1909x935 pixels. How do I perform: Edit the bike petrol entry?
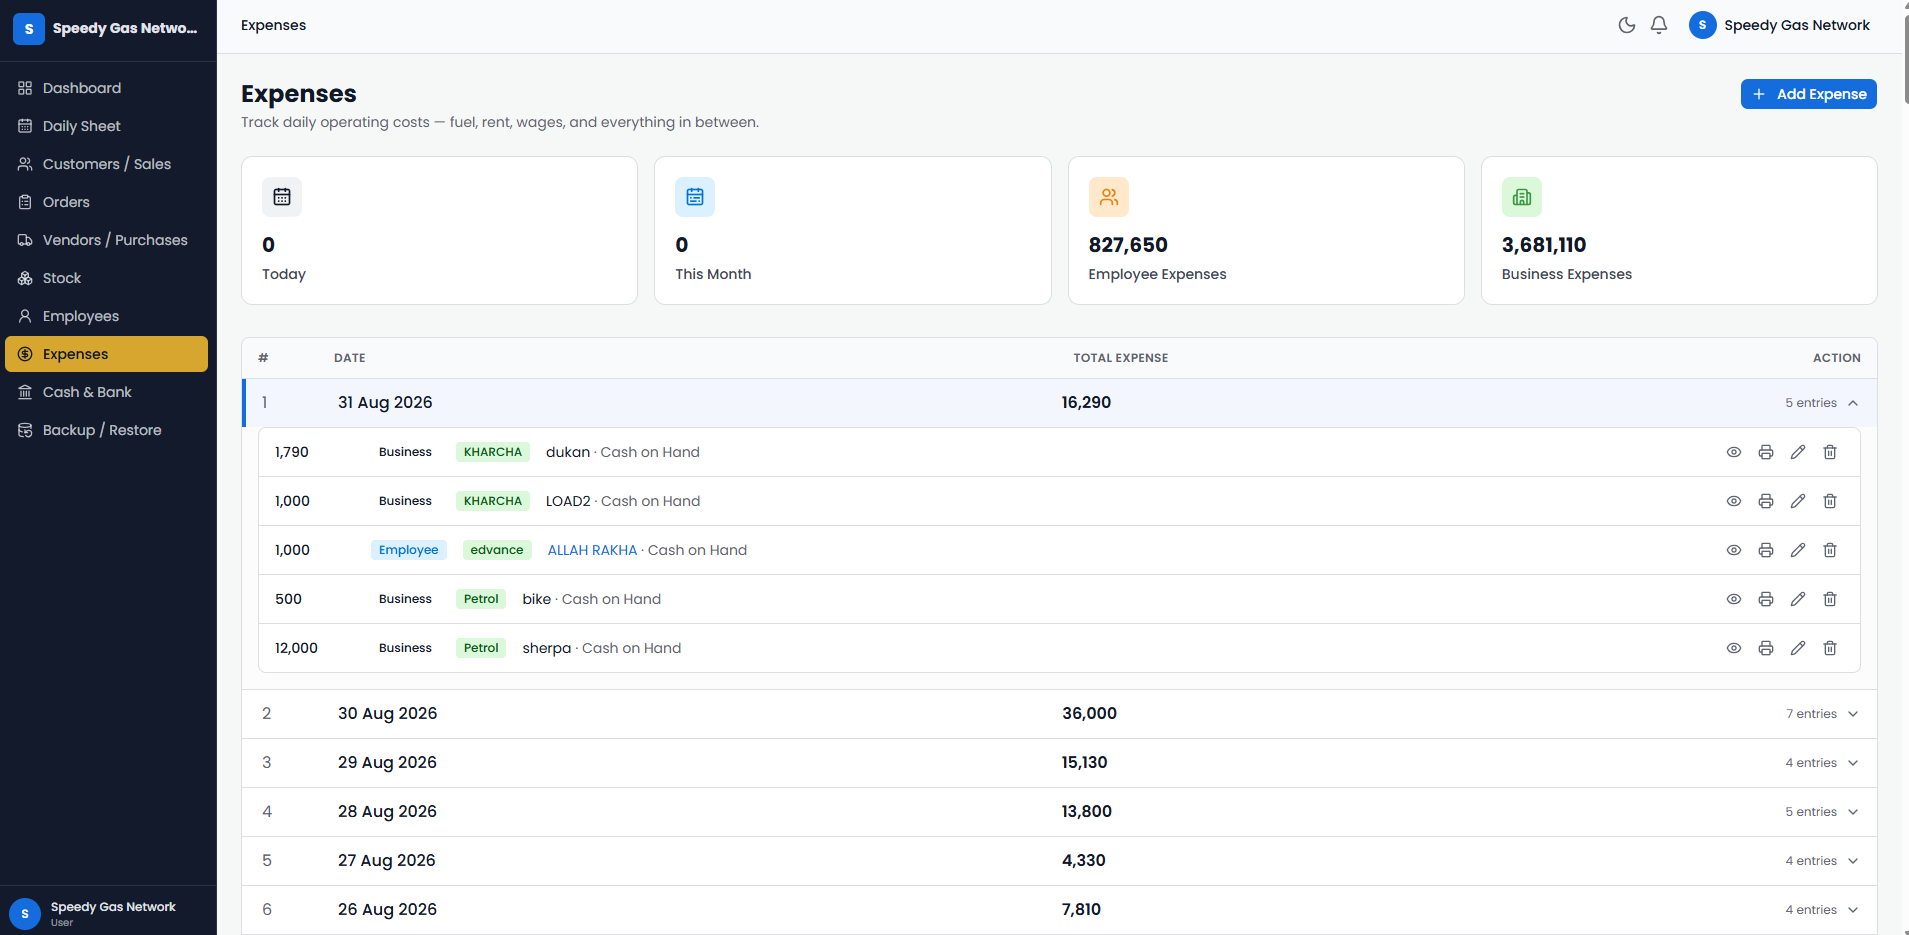click(1798, 599)
